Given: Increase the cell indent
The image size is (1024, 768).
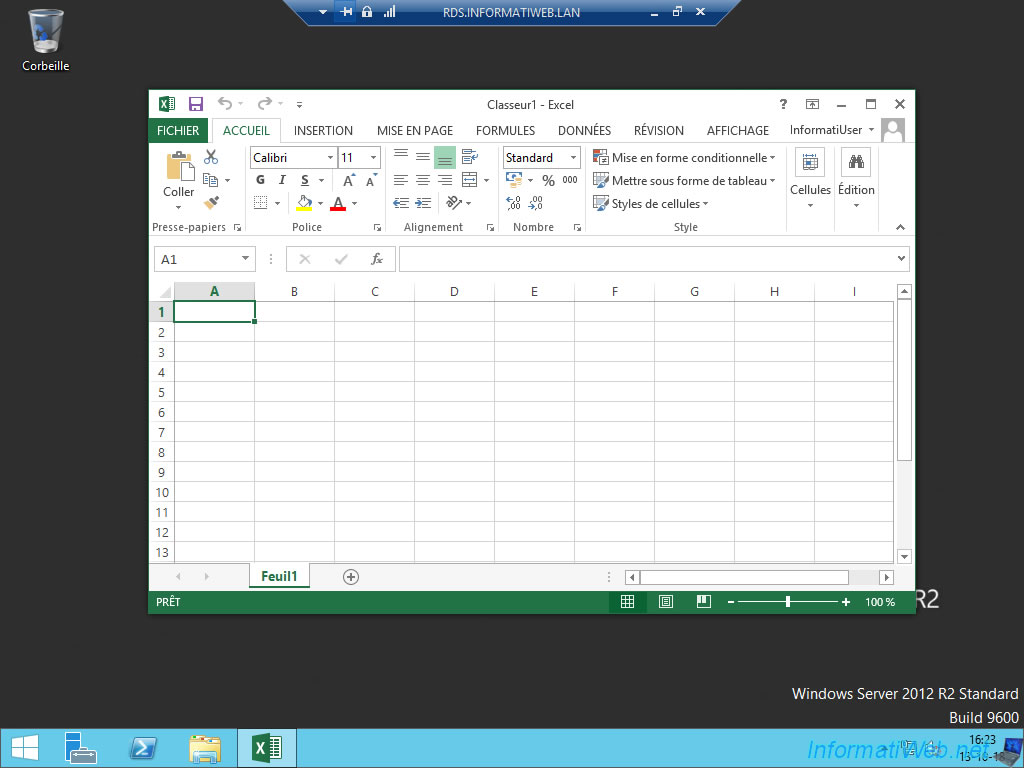Looking at the screenshot, I should 423,203.
